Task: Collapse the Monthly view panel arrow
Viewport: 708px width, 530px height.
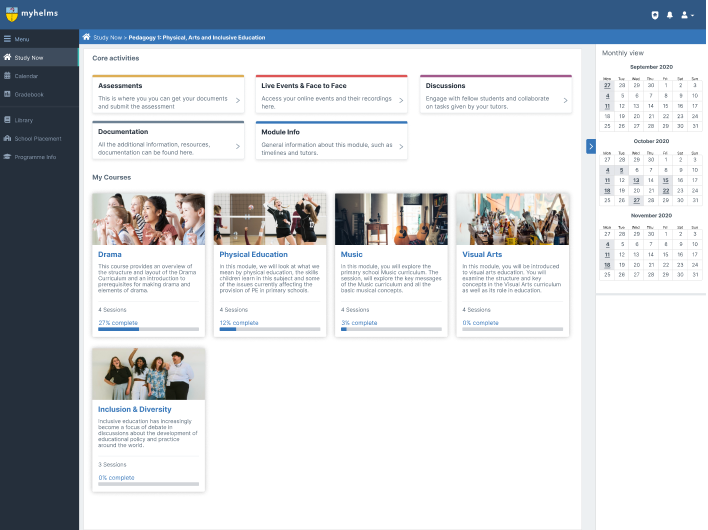Action: [591, 146]
